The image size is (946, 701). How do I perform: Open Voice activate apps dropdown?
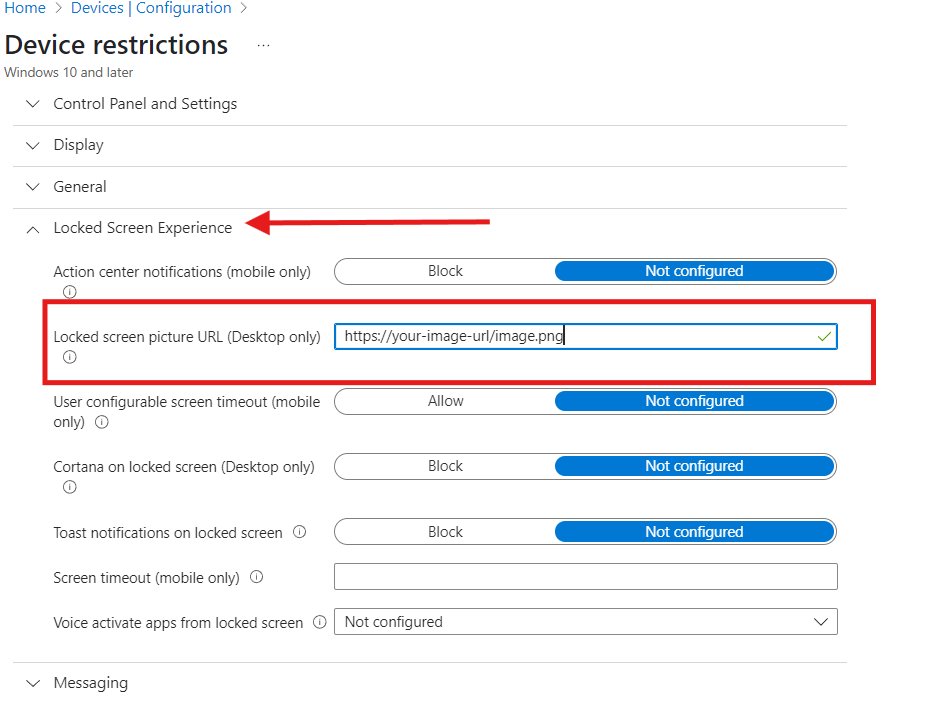coord(585,622)
